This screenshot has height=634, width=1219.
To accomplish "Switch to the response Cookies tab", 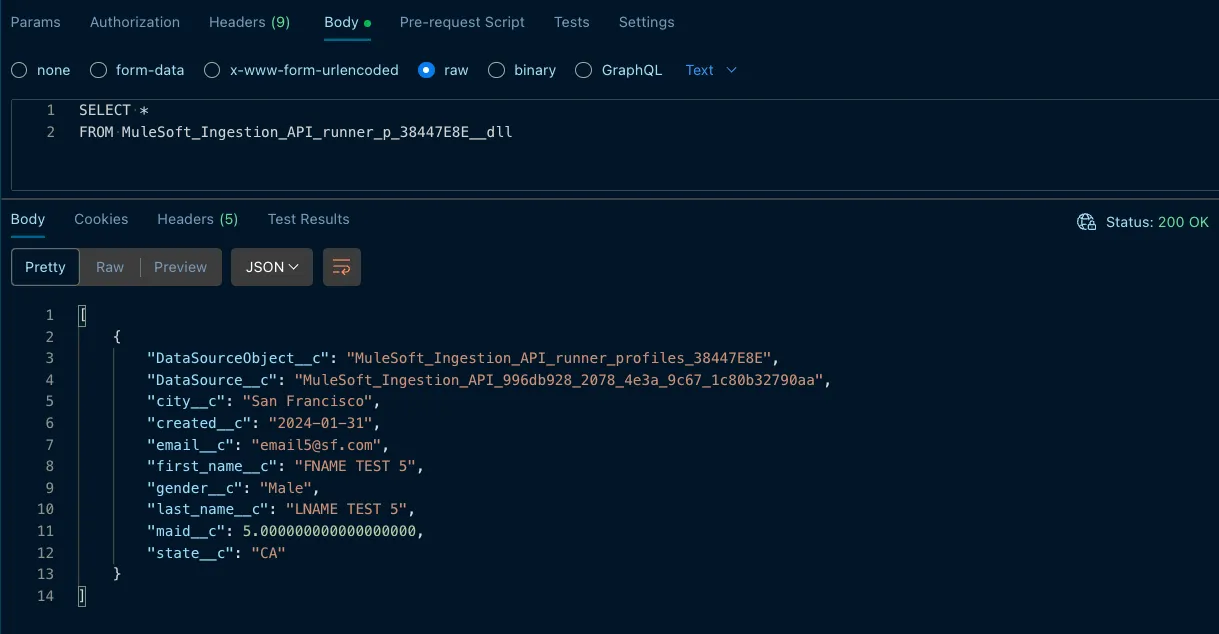I will coord(101,219).
